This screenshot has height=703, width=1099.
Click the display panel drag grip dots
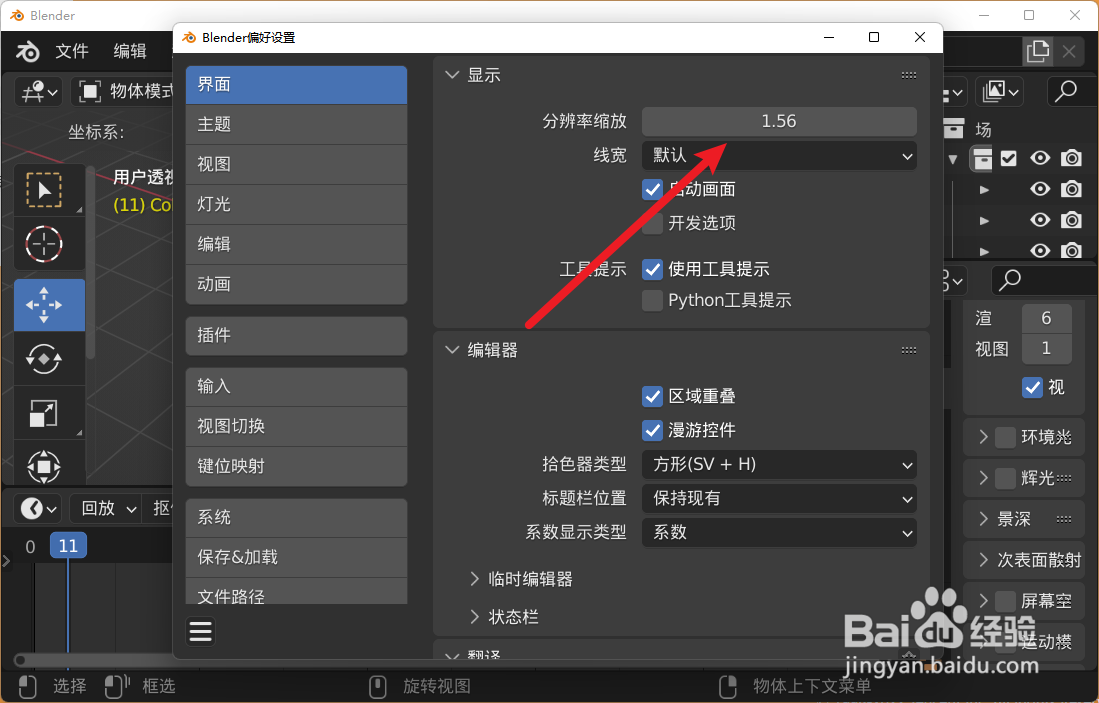tap(908, 75)
